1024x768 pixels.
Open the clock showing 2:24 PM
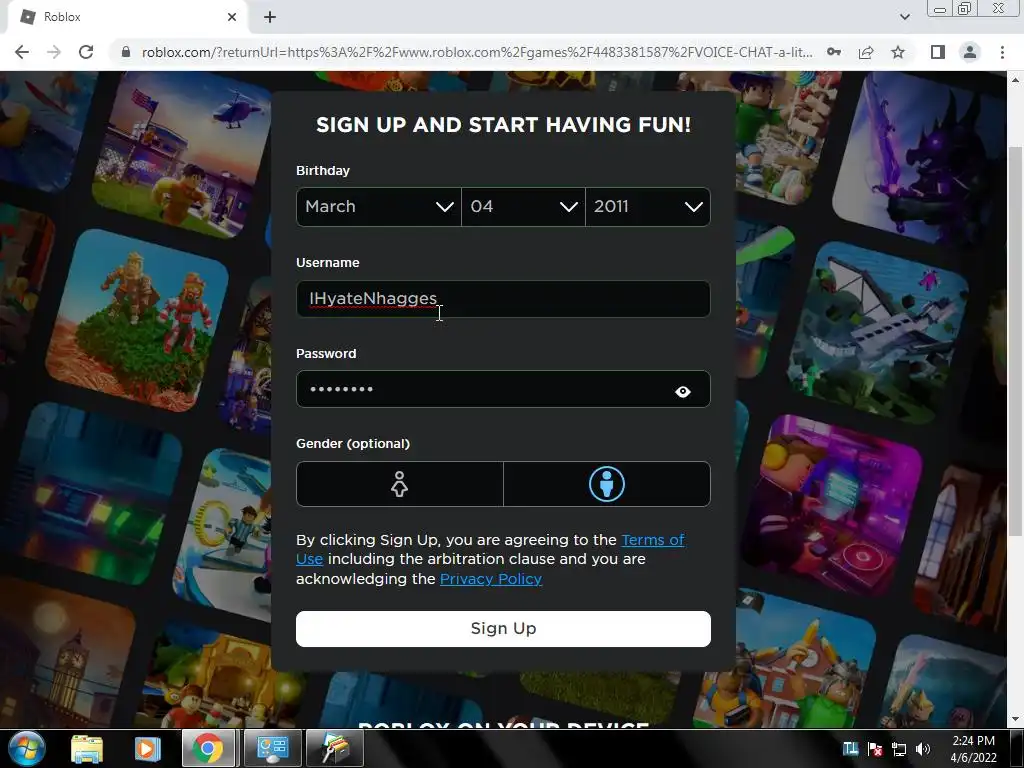[973, 749]
